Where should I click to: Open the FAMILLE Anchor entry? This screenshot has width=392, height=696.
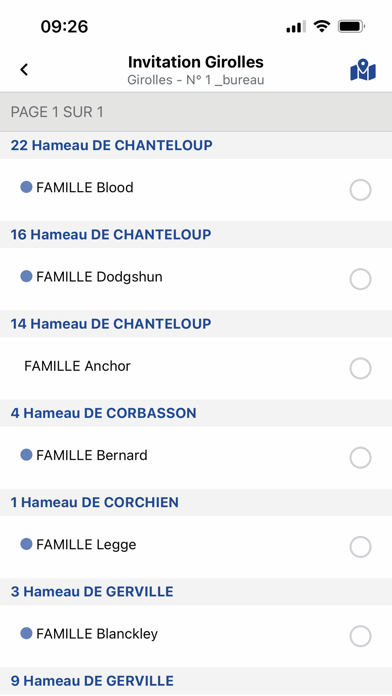196,368
